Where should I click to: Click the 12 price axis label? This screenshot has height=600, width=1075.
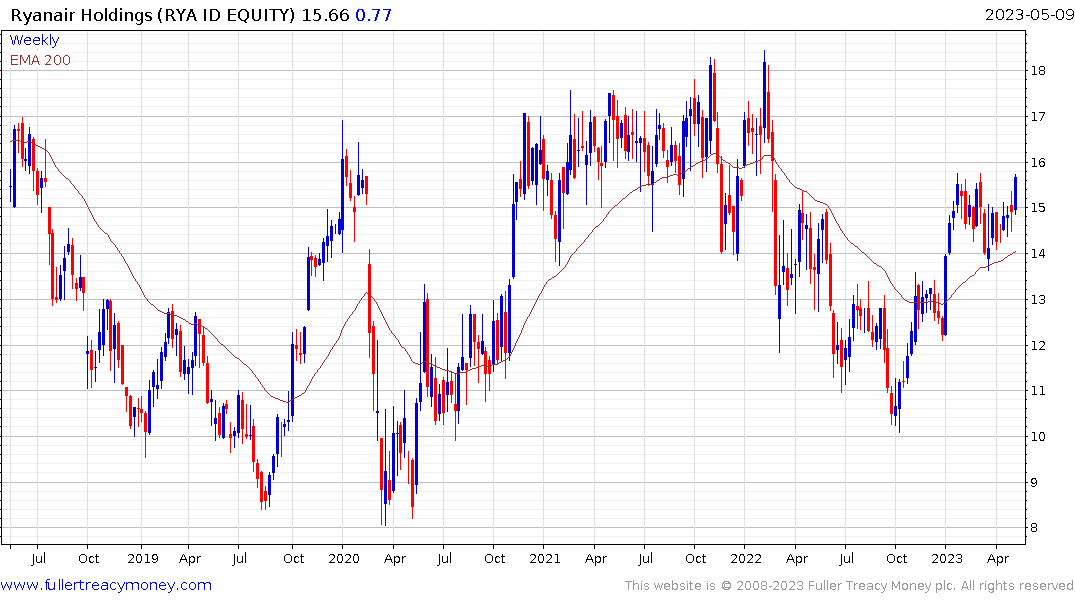pos(1038,346)
